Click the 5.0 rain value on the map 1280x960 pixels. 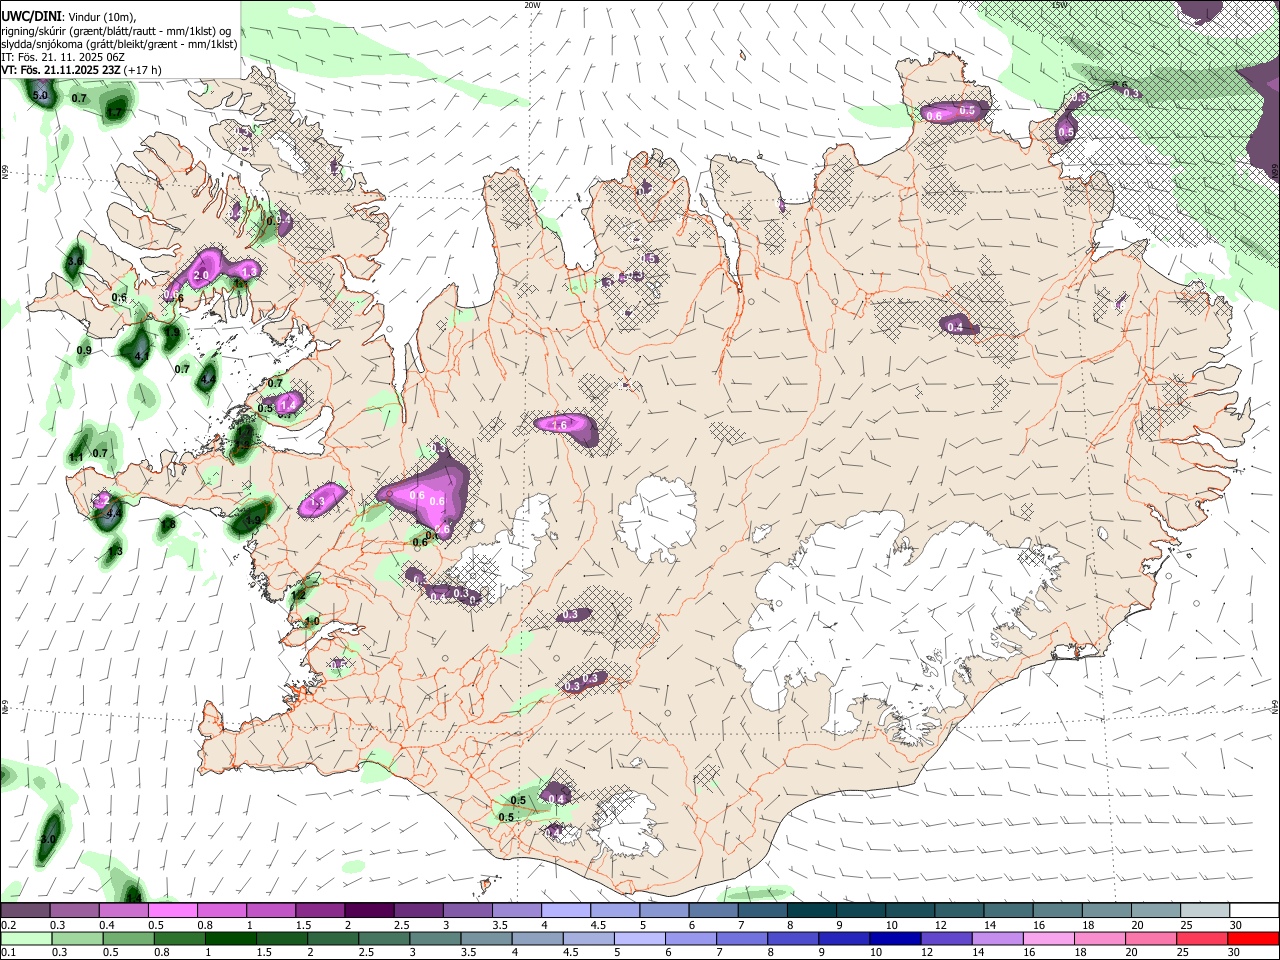pyautogui.click(x=40, y=96)
